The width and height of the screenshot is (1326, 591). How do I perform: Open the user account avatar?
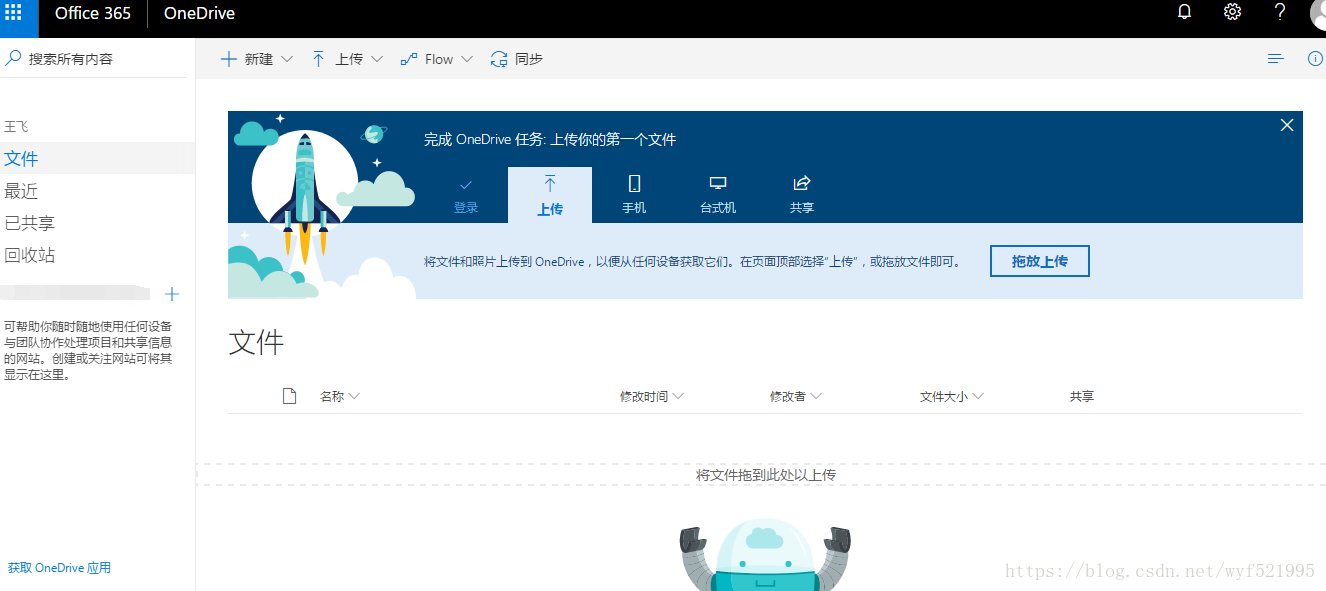1318,14
